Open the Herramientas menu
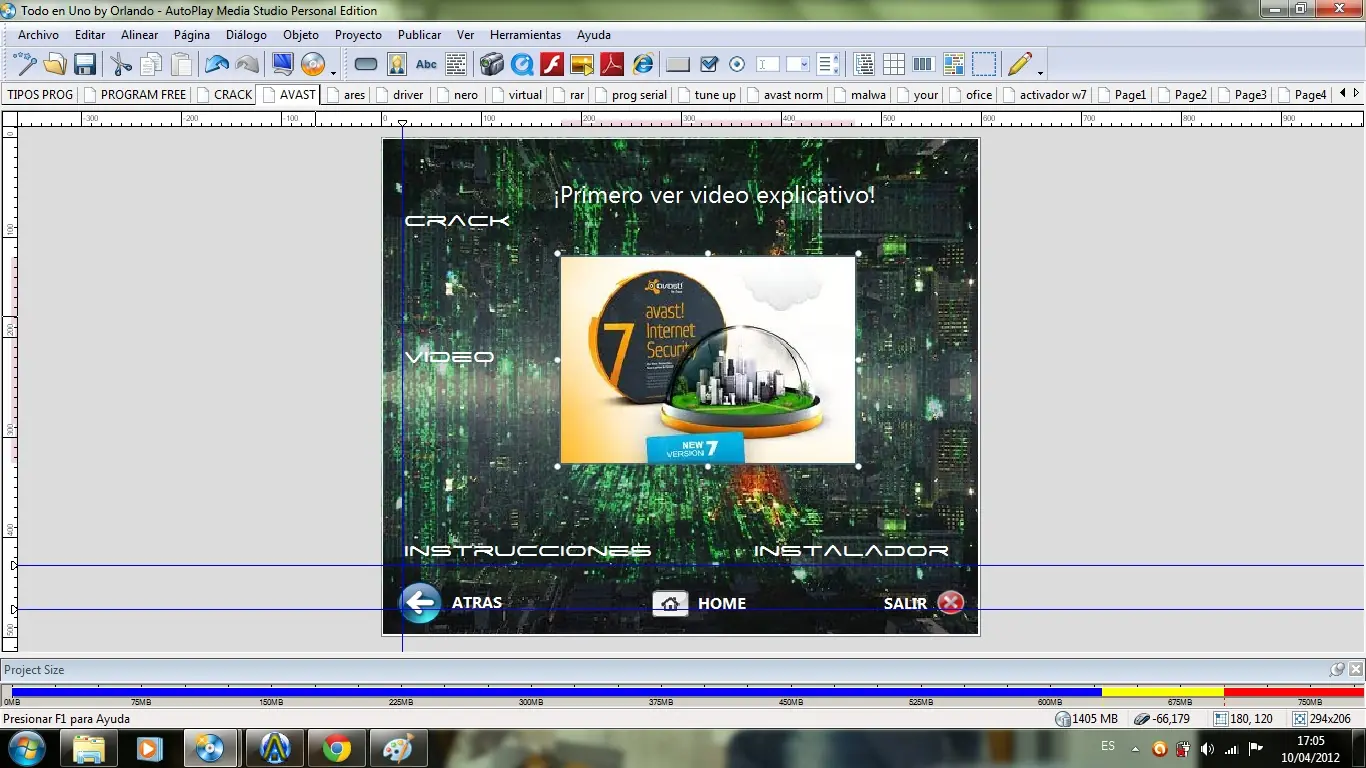Screen dimensions: 1366x768 525,35
